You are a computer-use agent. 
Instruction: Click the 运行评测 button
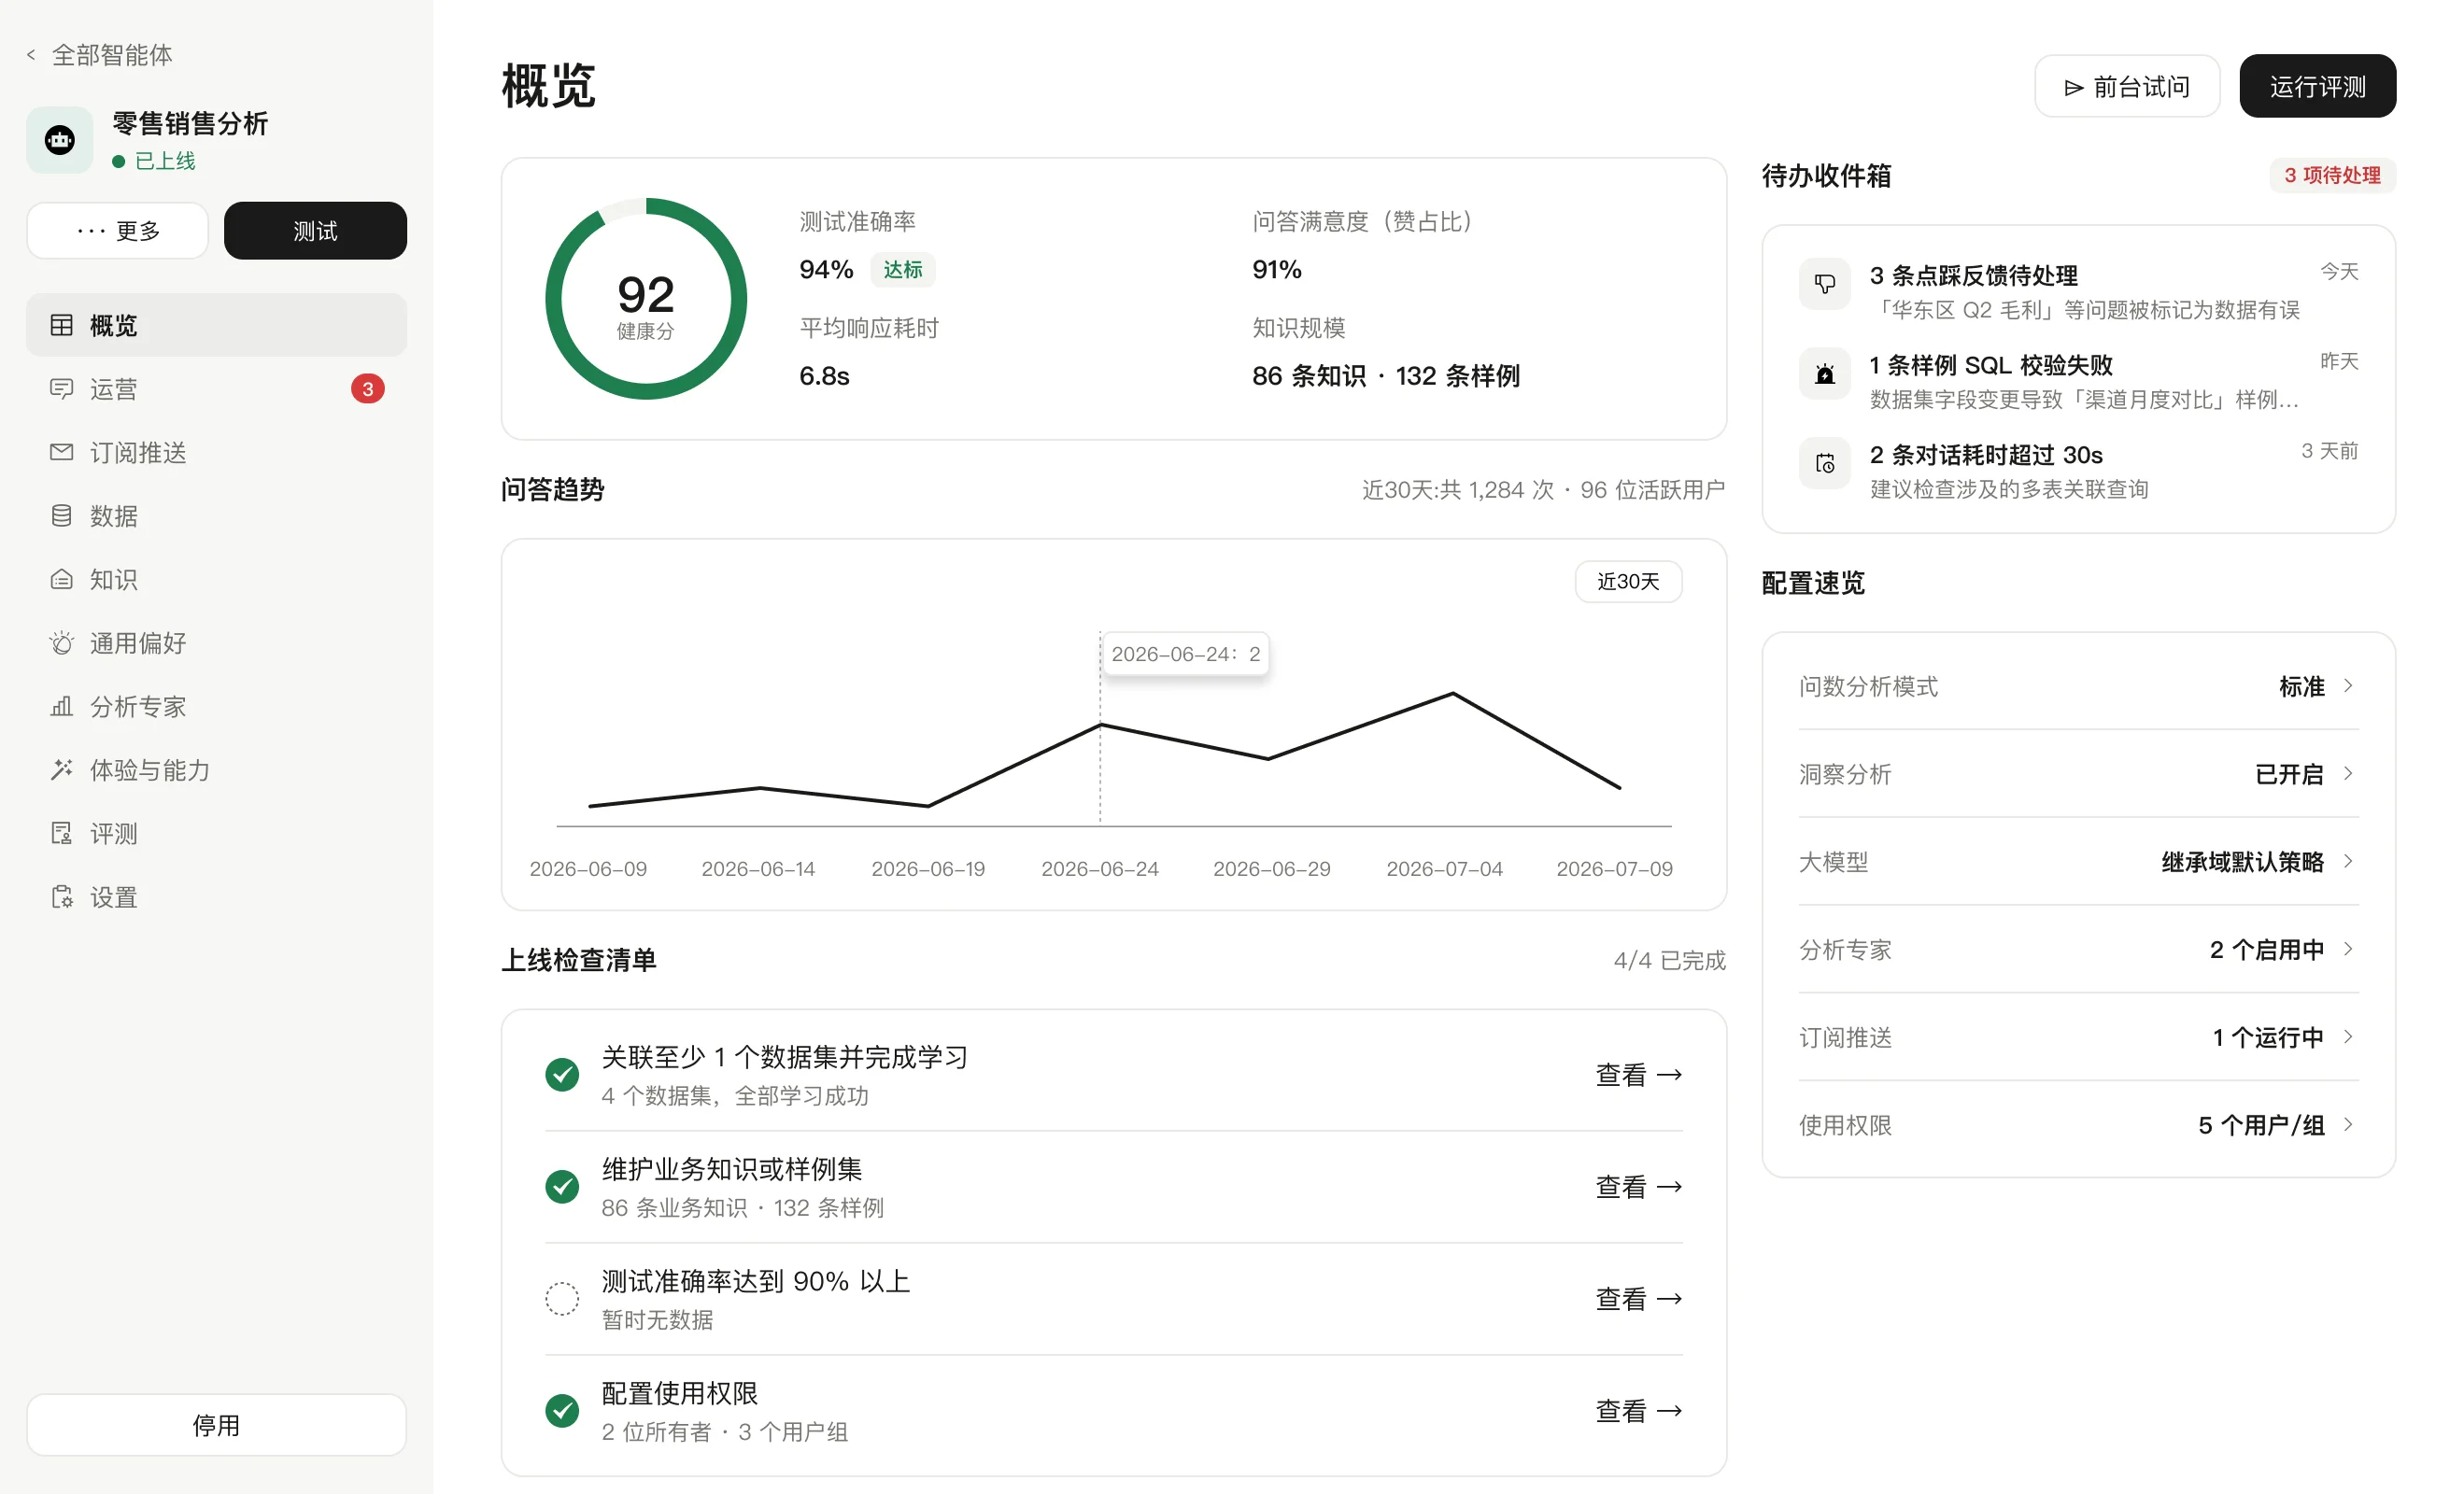pyautogui.click(x=2318, y=86)
